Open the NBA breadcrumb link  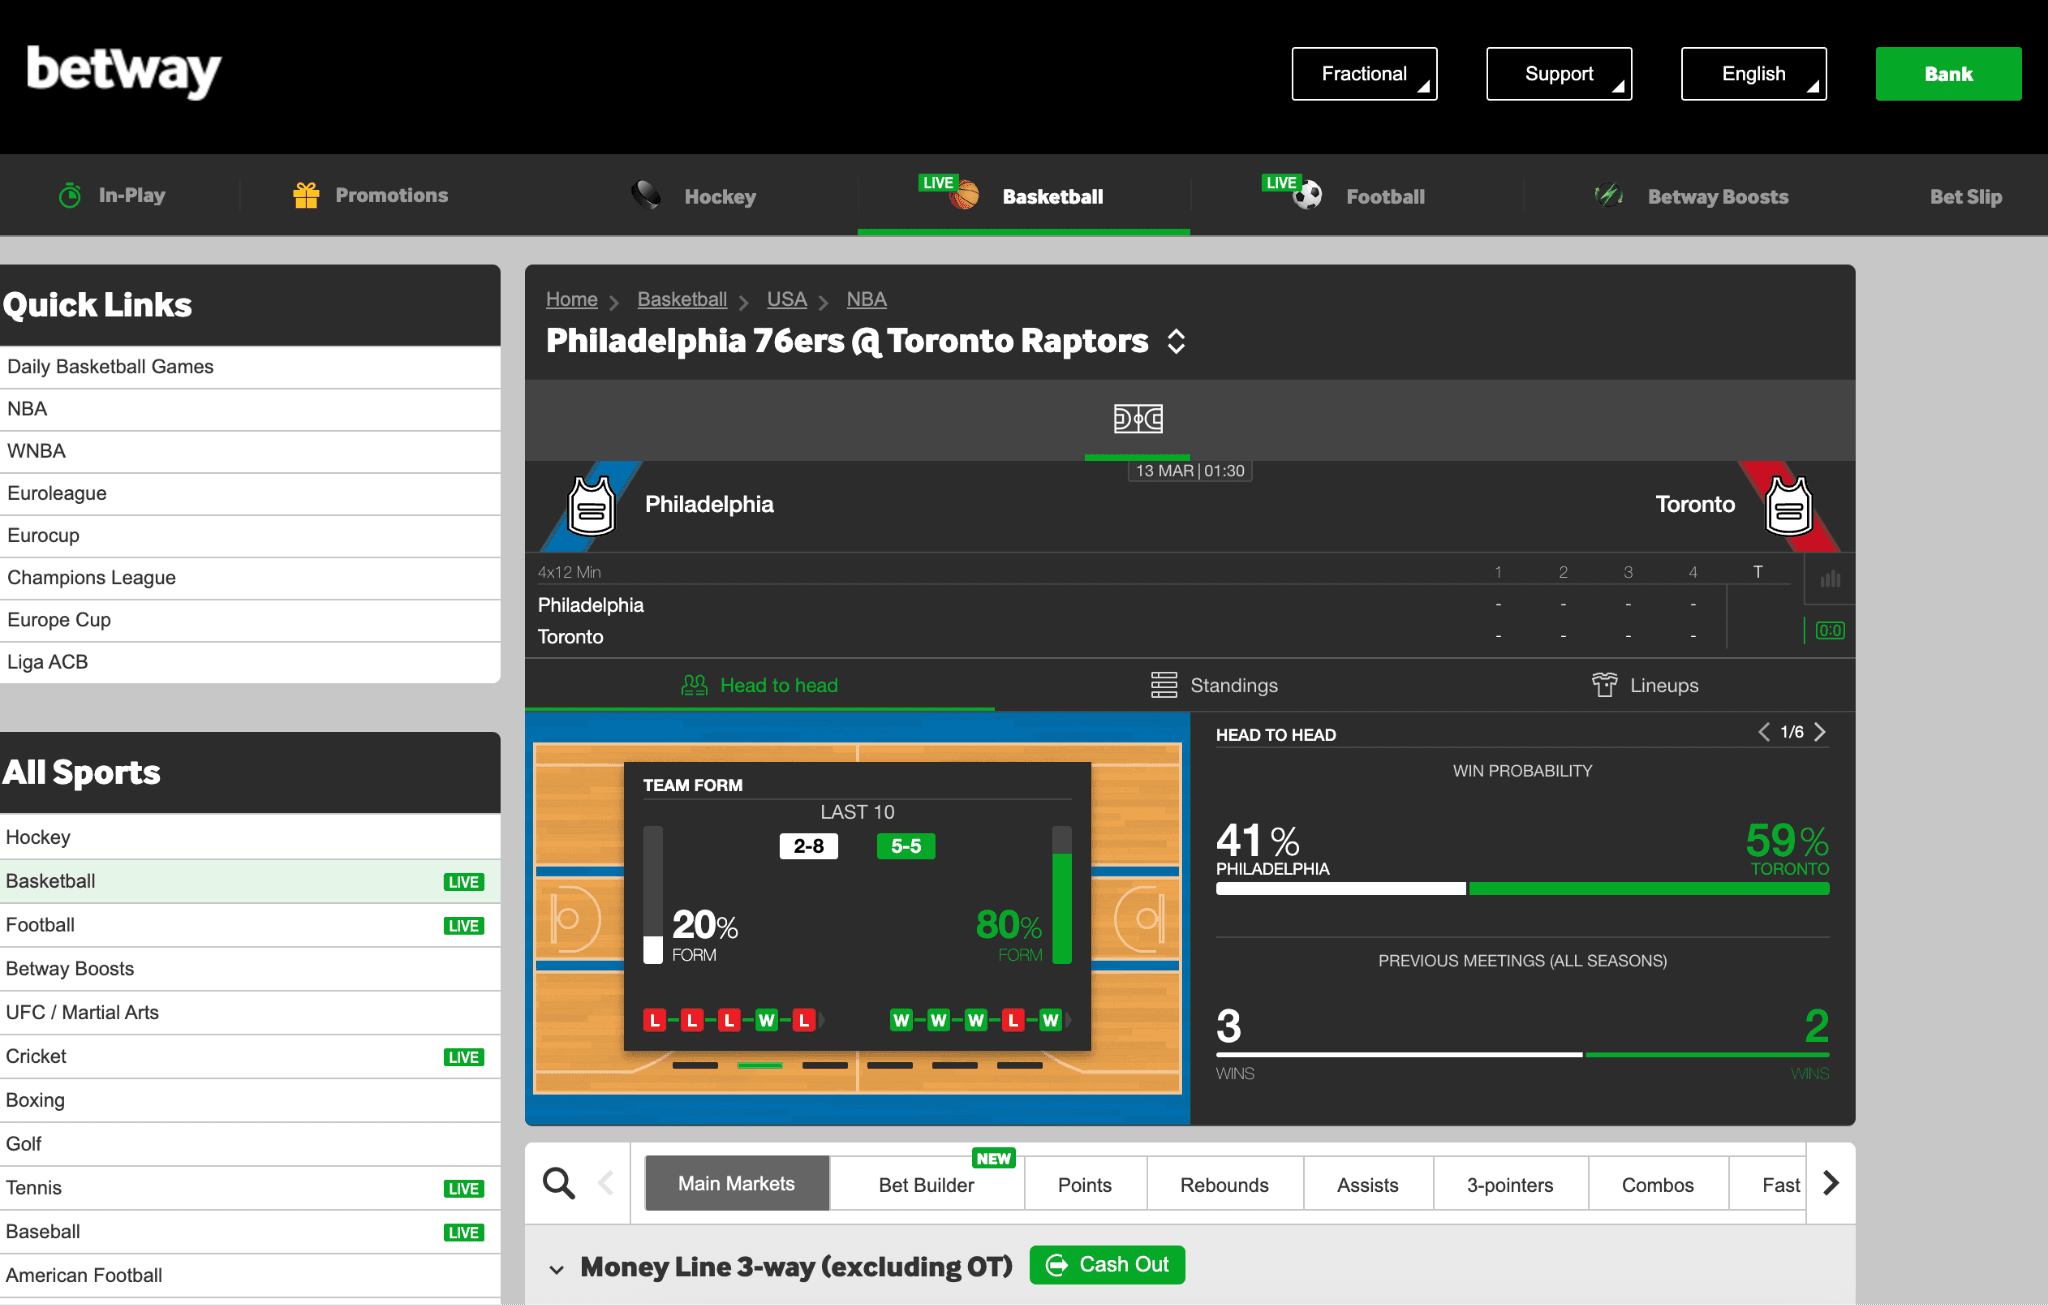[866, 298]
